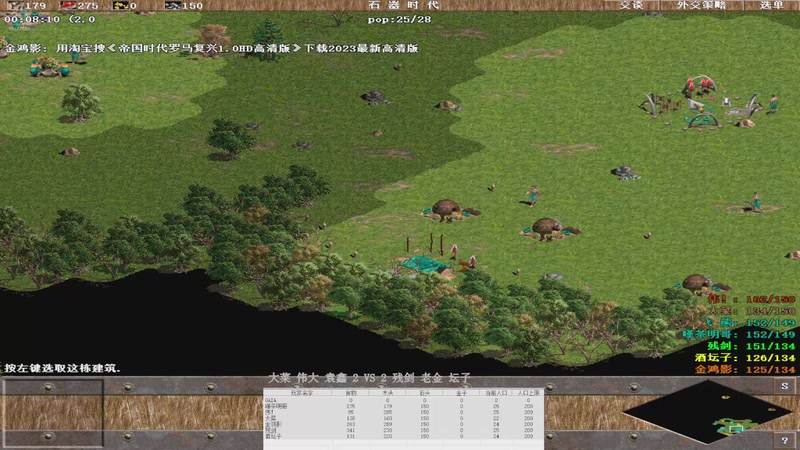Click the gray stone mine below town center
Viewport: 800px width, 450px height.
[x=626, y=173]
